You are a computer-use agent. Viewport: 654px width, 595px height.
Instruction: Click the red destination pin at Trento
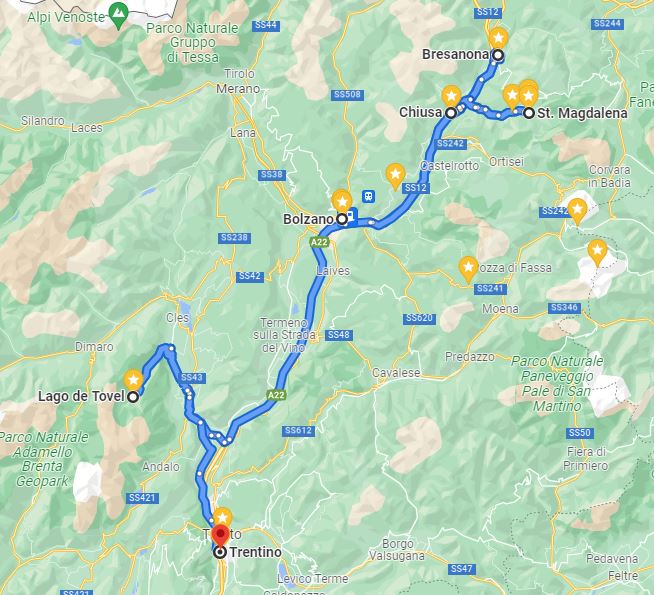pos(220,535)
